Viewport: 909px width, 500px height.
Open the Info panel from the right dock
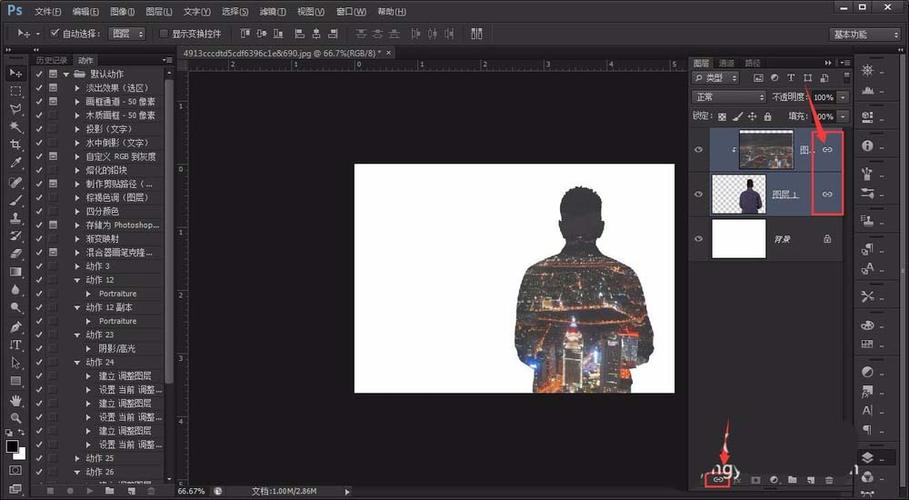point(867,146)
